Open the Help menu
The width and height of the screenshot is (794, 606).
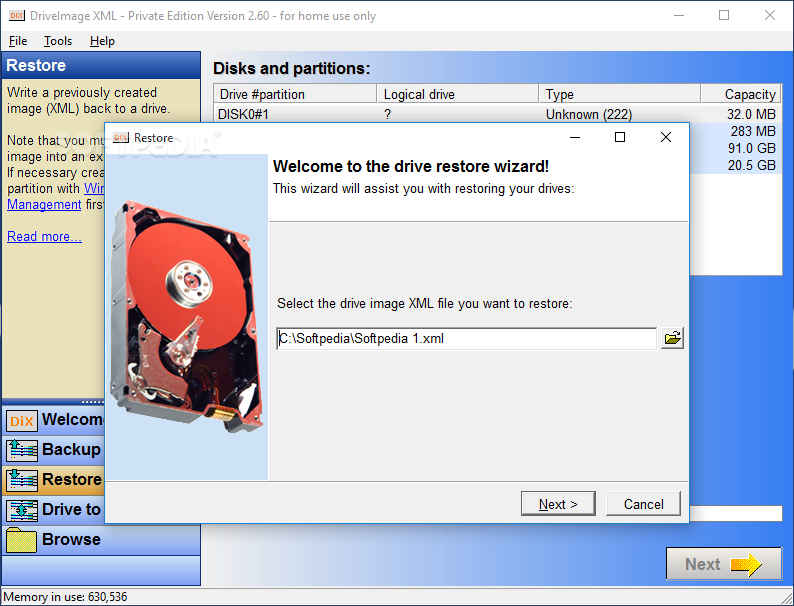[102, 41]
